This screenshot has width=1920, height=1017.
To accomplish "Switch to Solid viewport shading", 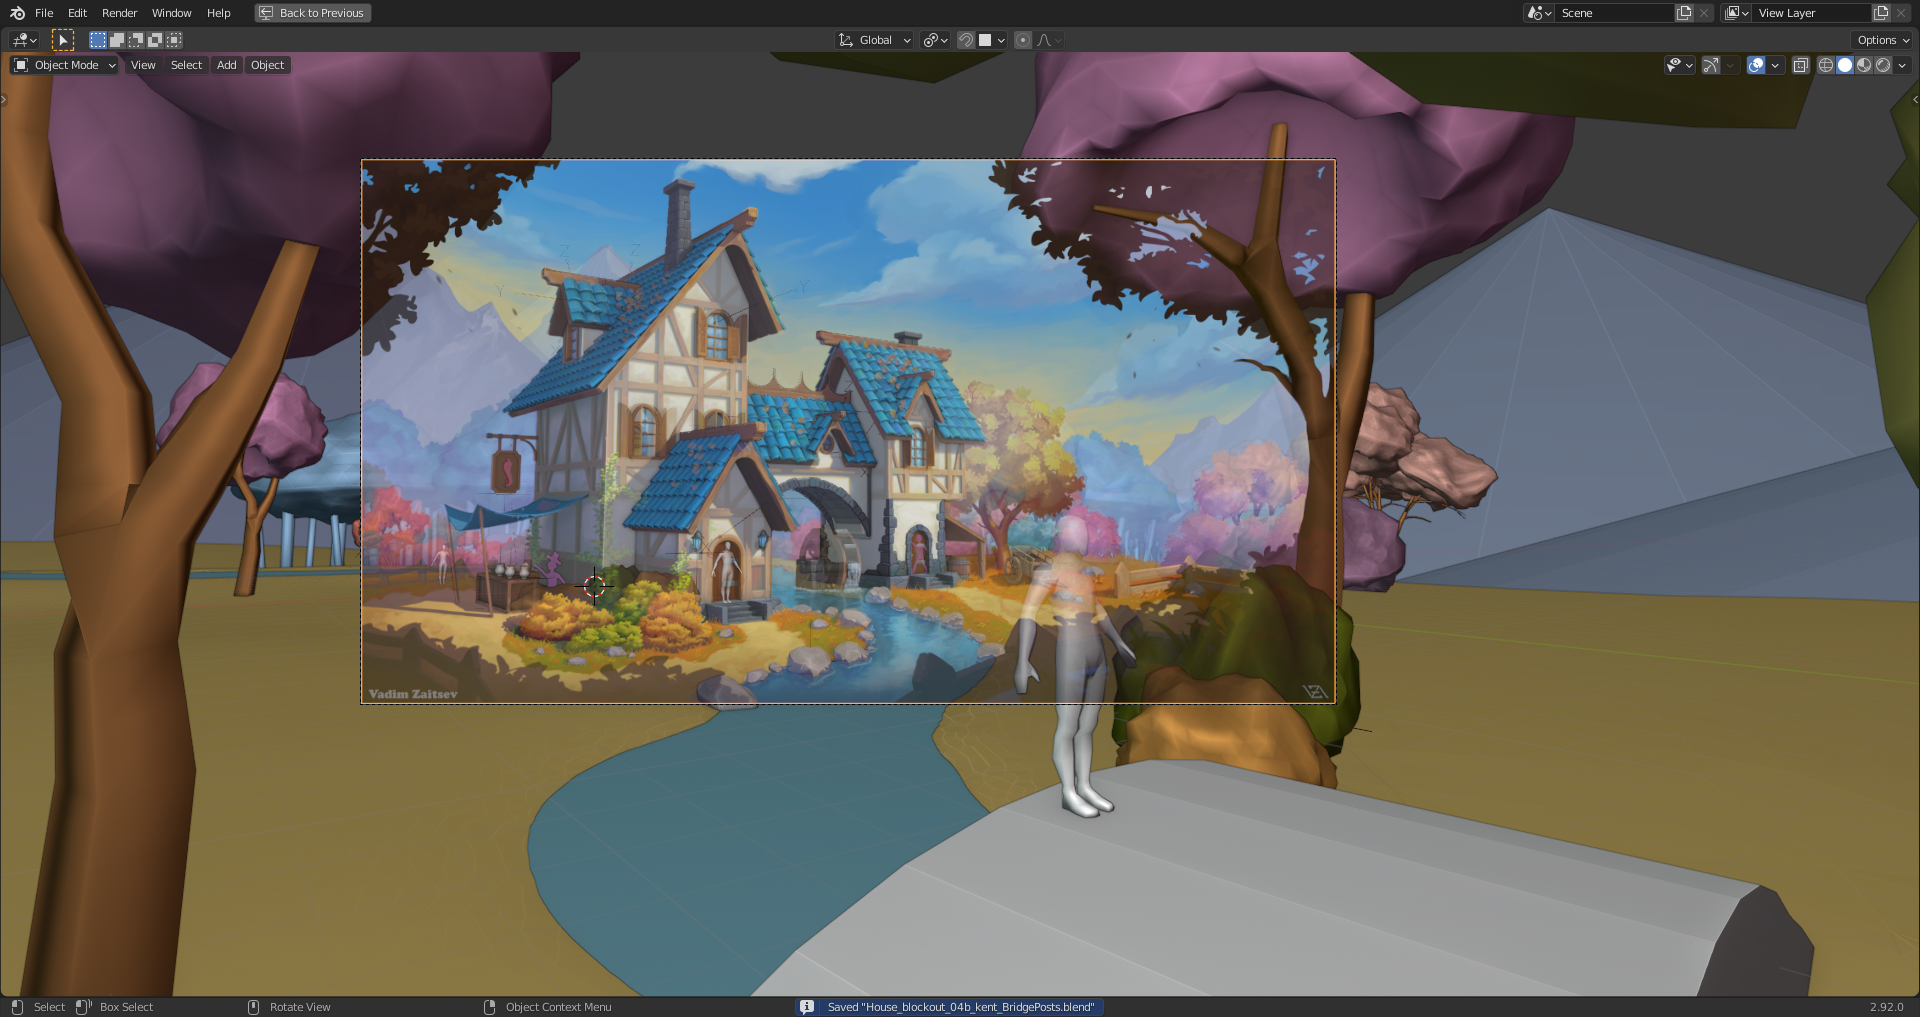I will pos(1845,65).
